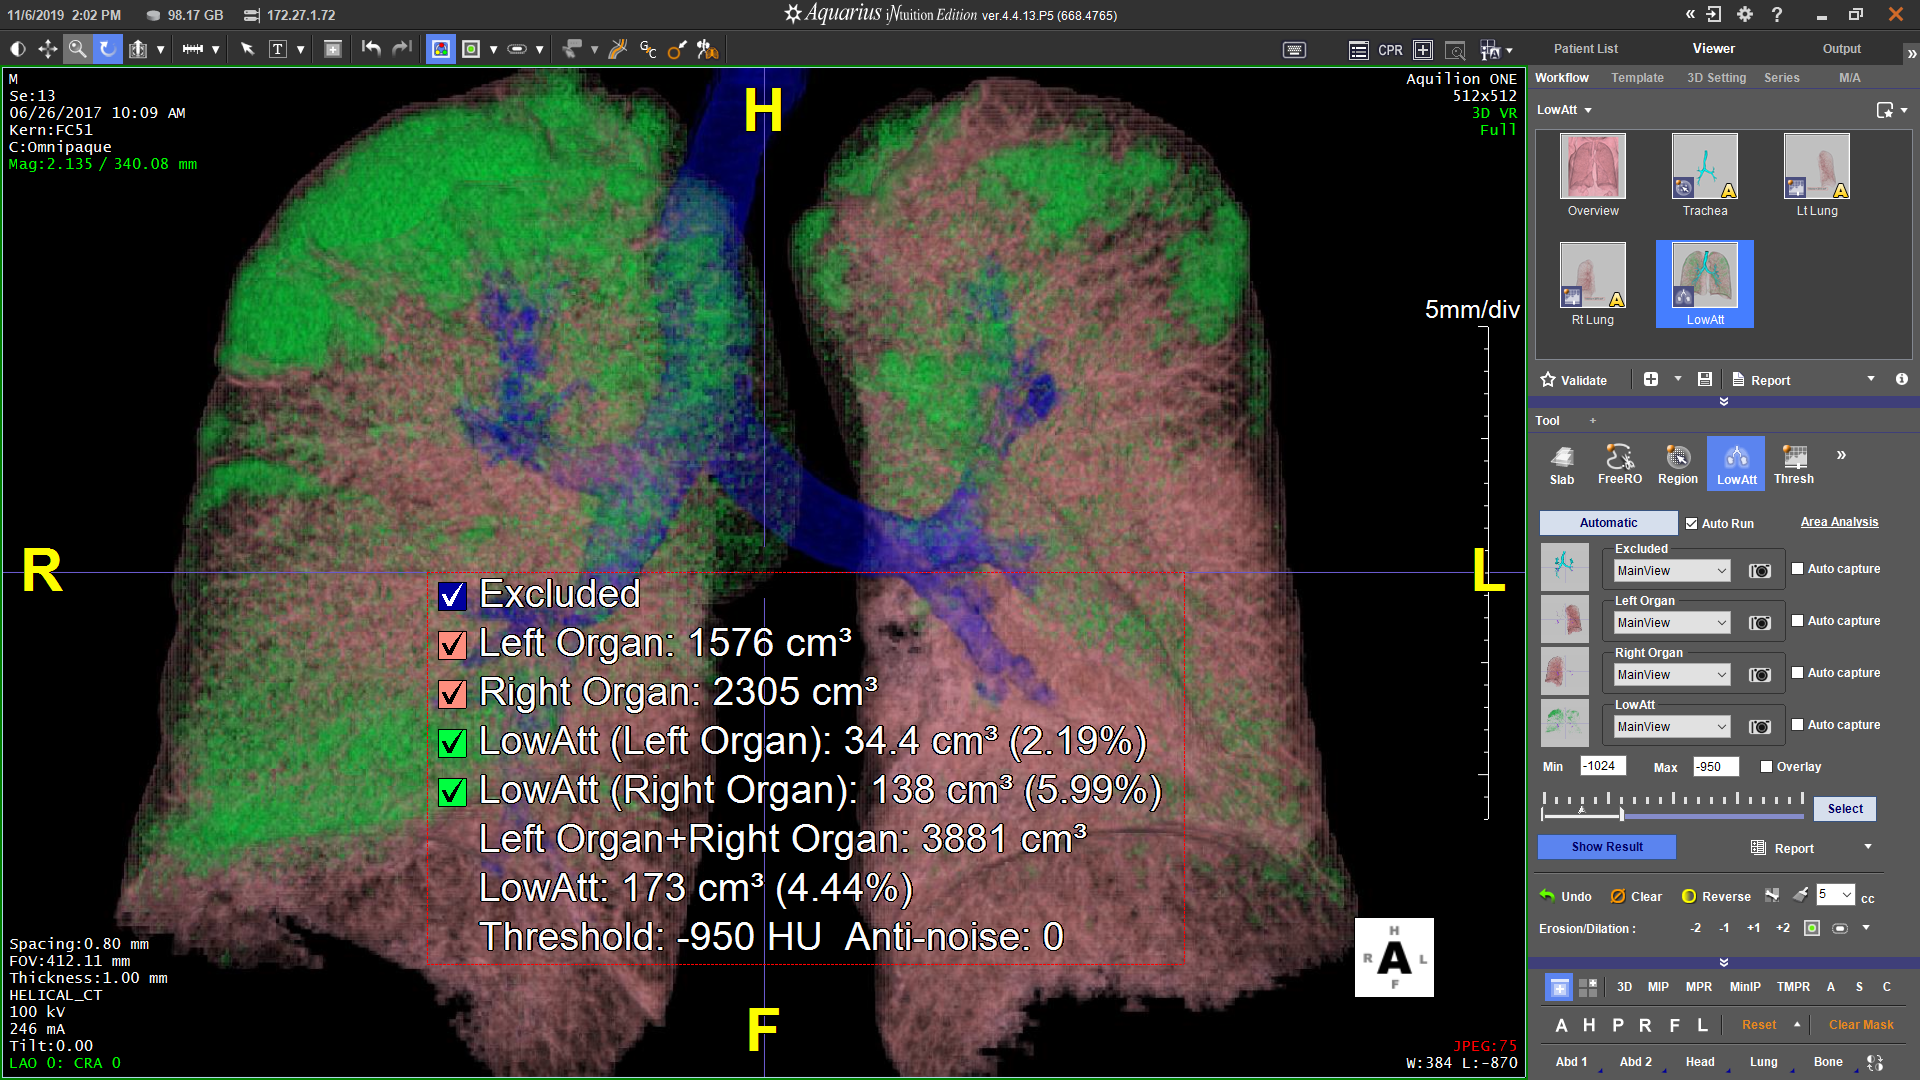Open the settings gear icon
The image size is (1920, 1080).
1745,14
